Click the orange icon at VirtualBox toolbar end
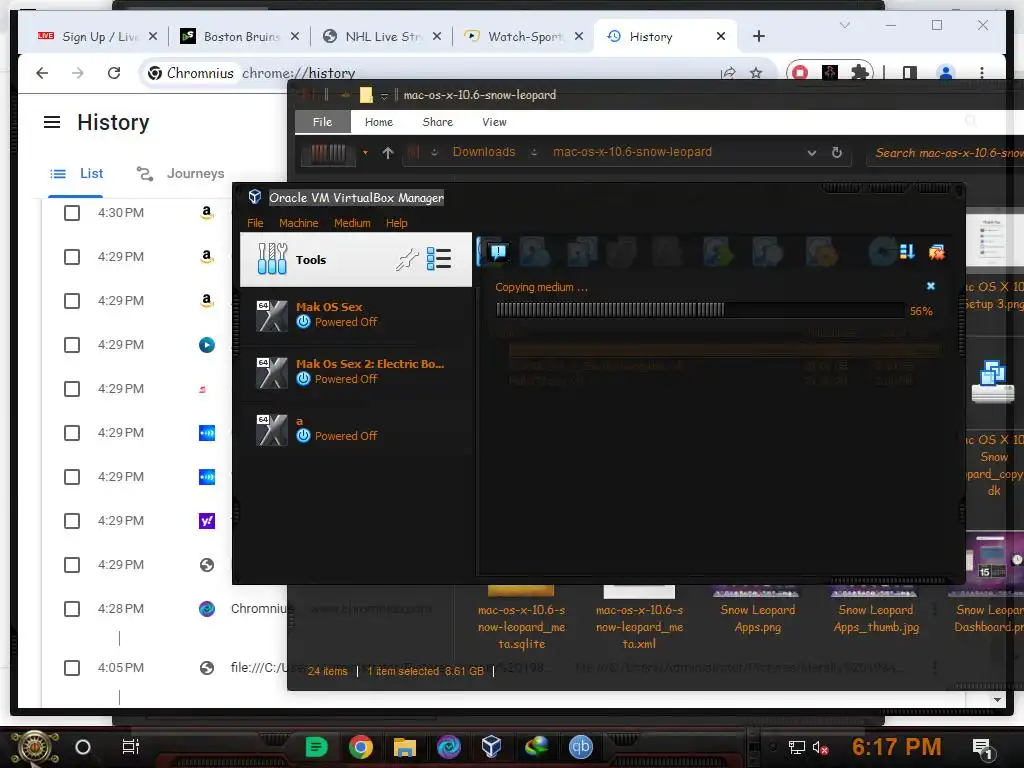The height and width of the screenshot is (768, 1024). point(937,251)
